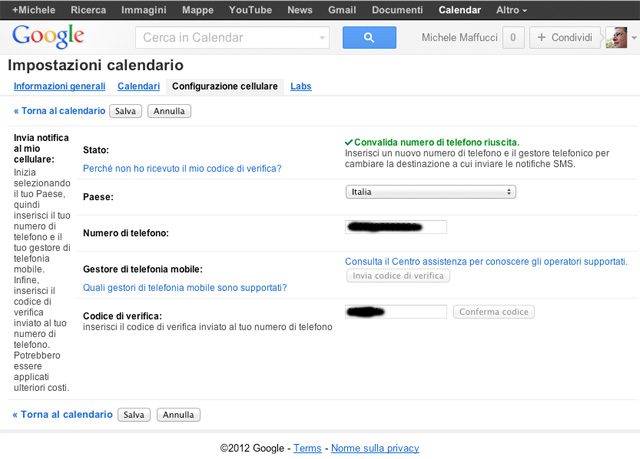Expand the search options arrow in search box

click(321, 38)
